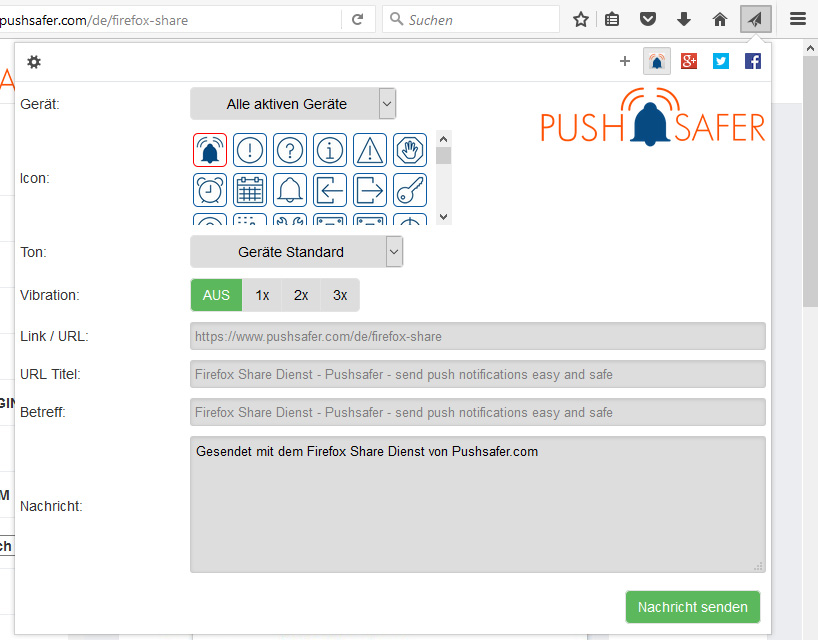Viewport: 818px width, 640px height.
Task: Show Firefox bookmarks list
Action: click(x=612, y=20)
